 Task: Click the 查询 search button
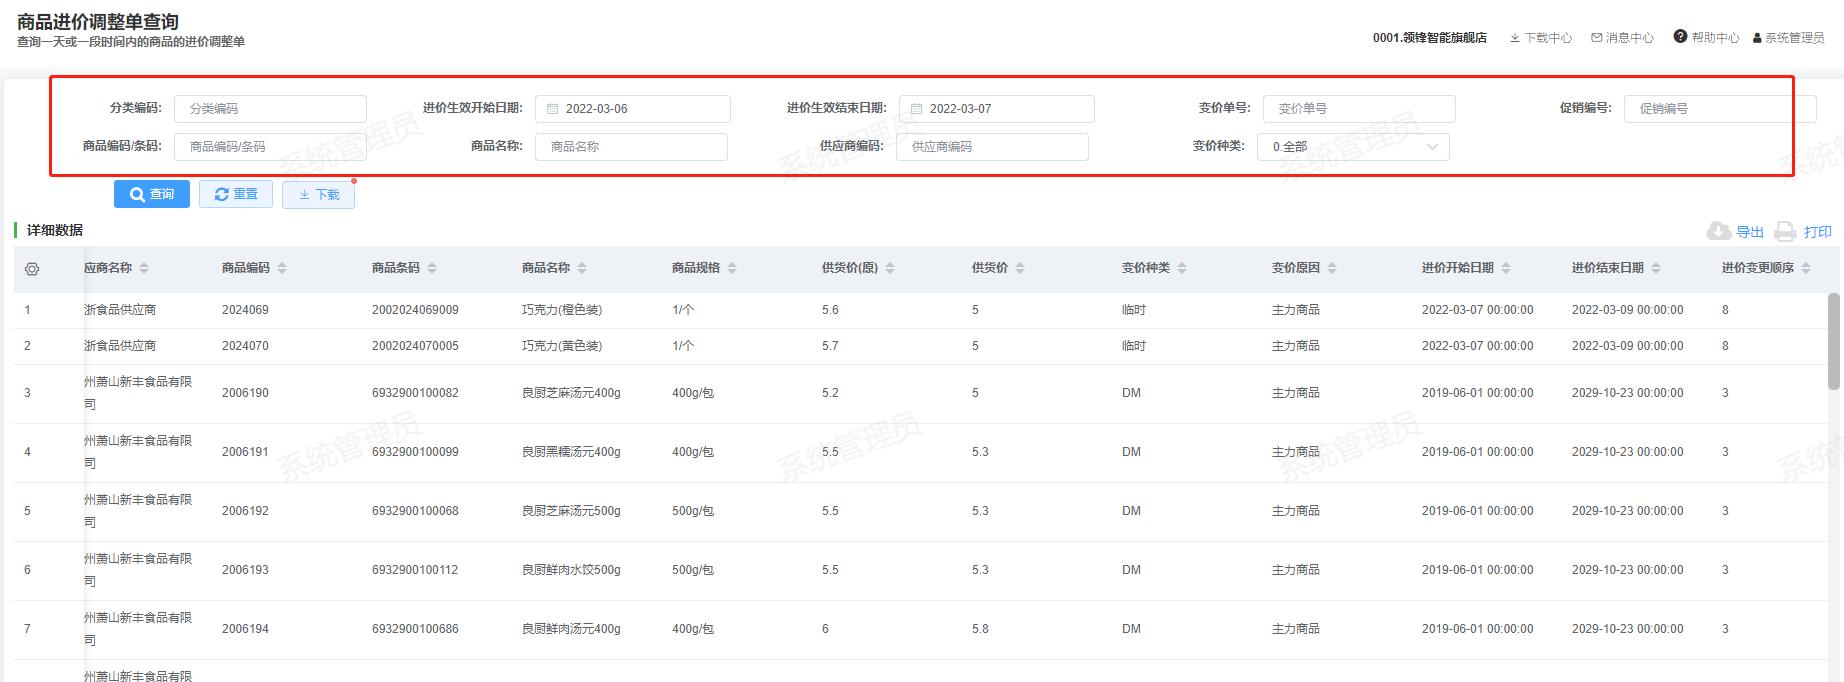pyautogui.click(x=152, y=194)
